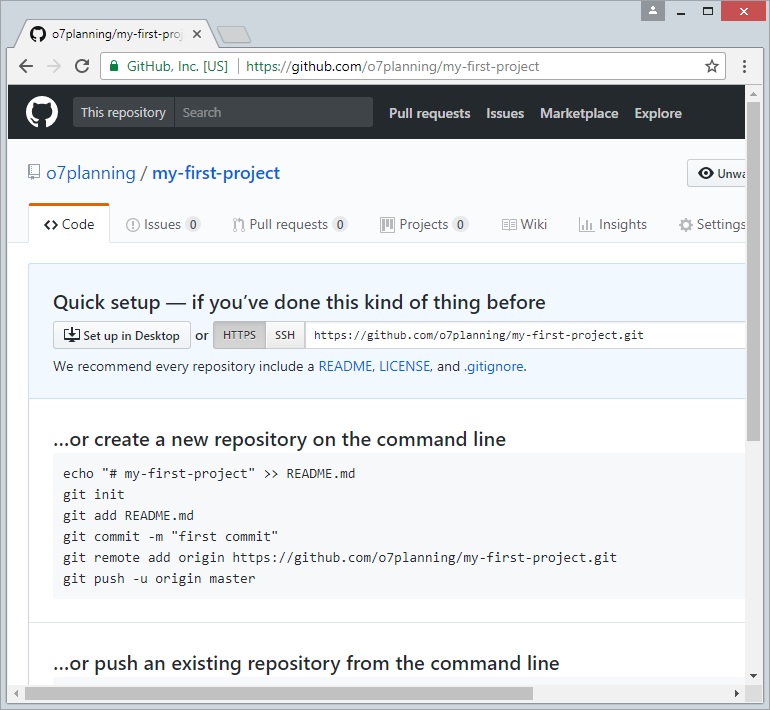
Task: Click the GitHub favicon on the browser tab
Action: 38,34
